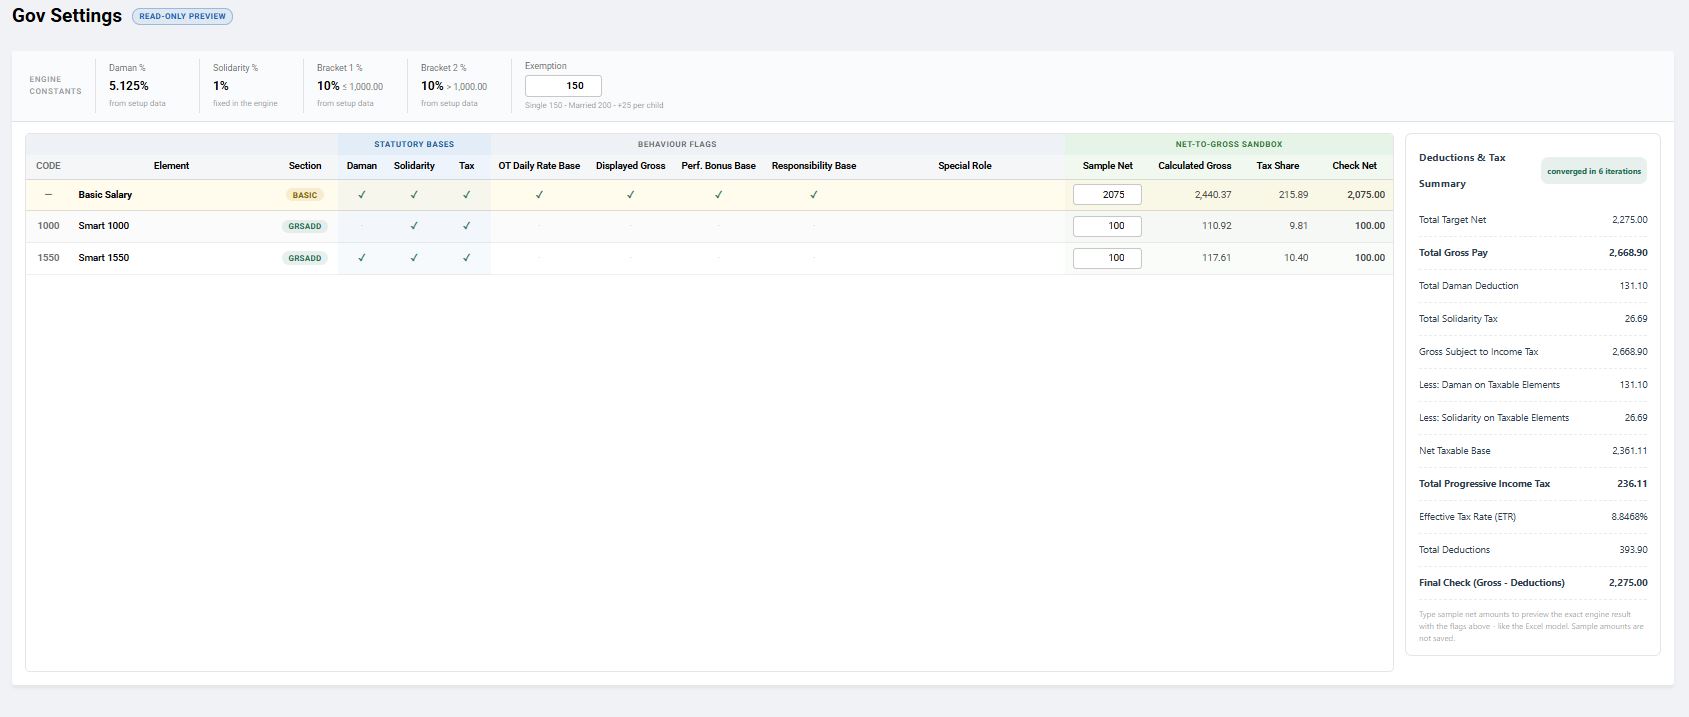Click the BASIC section badge
The height and width of the screenshot is (717, 1689).
pos(305,195)
